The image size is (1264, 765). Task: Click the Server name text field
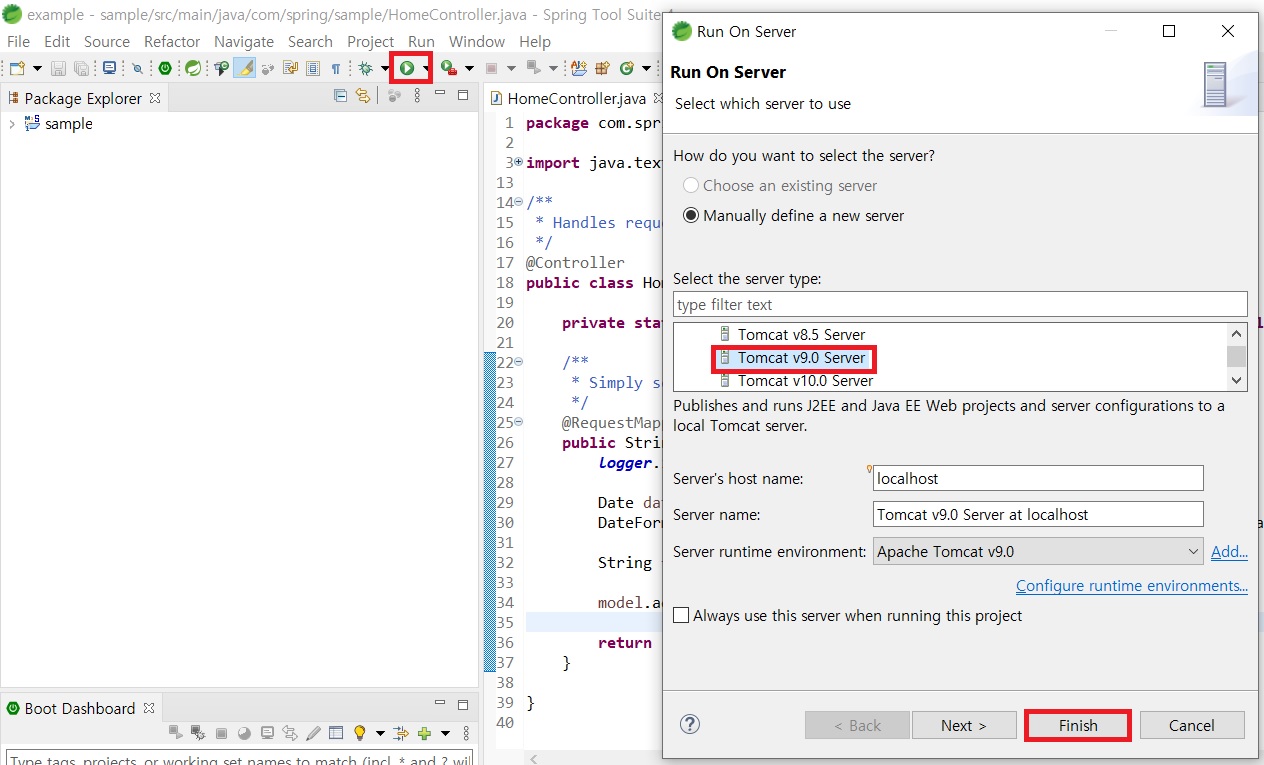point(1038,514)
